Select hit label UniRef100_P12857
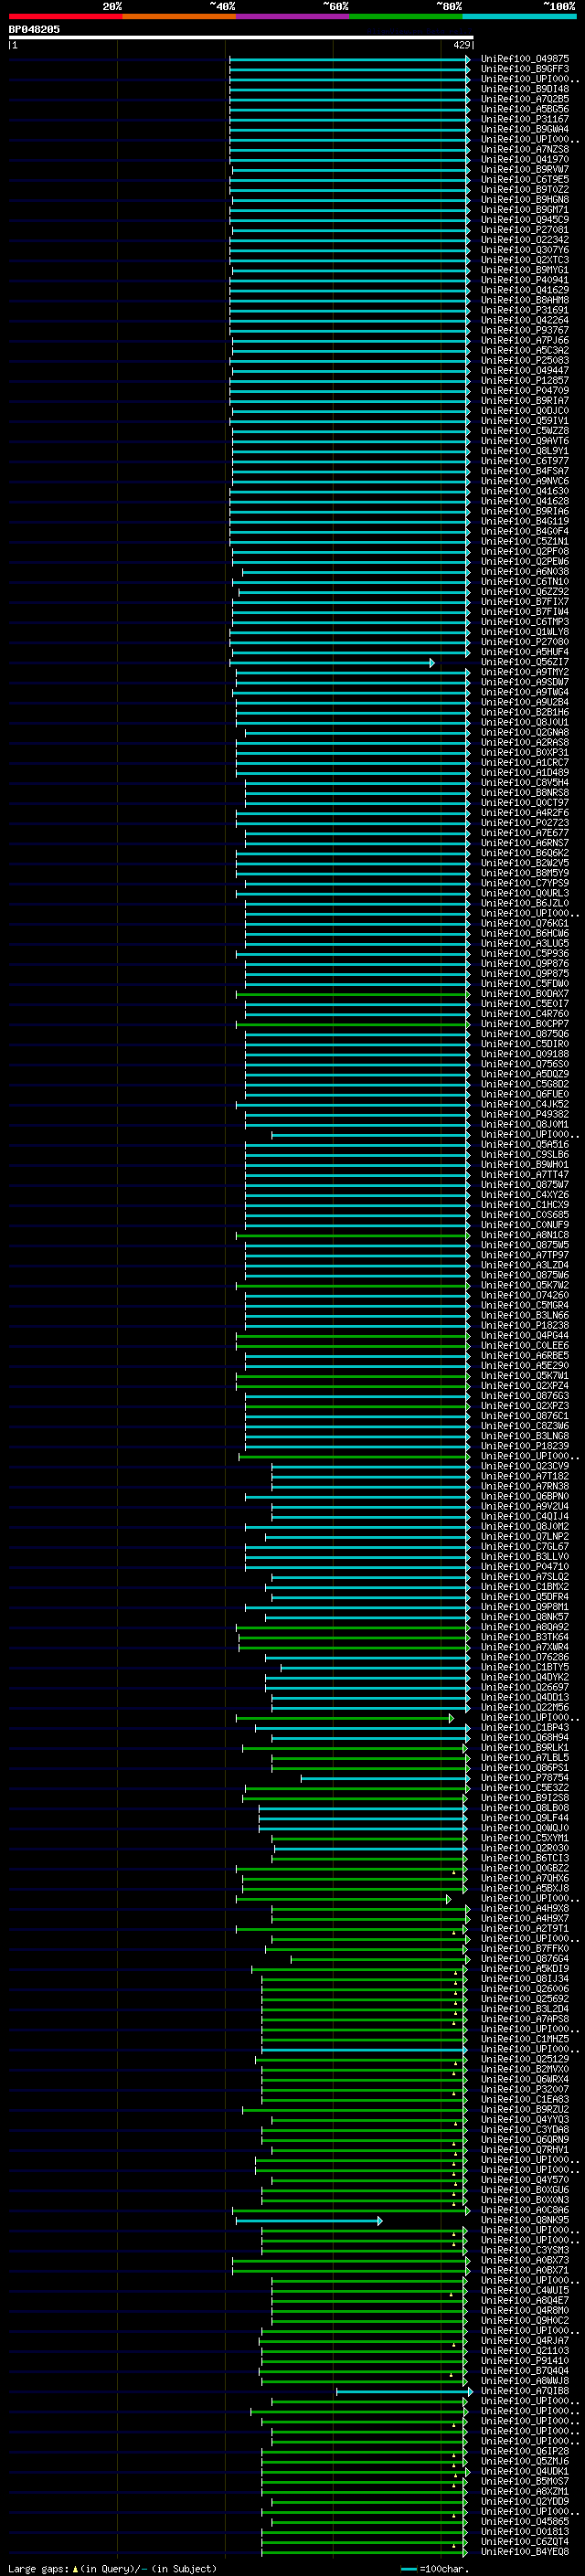 (525, 380)
